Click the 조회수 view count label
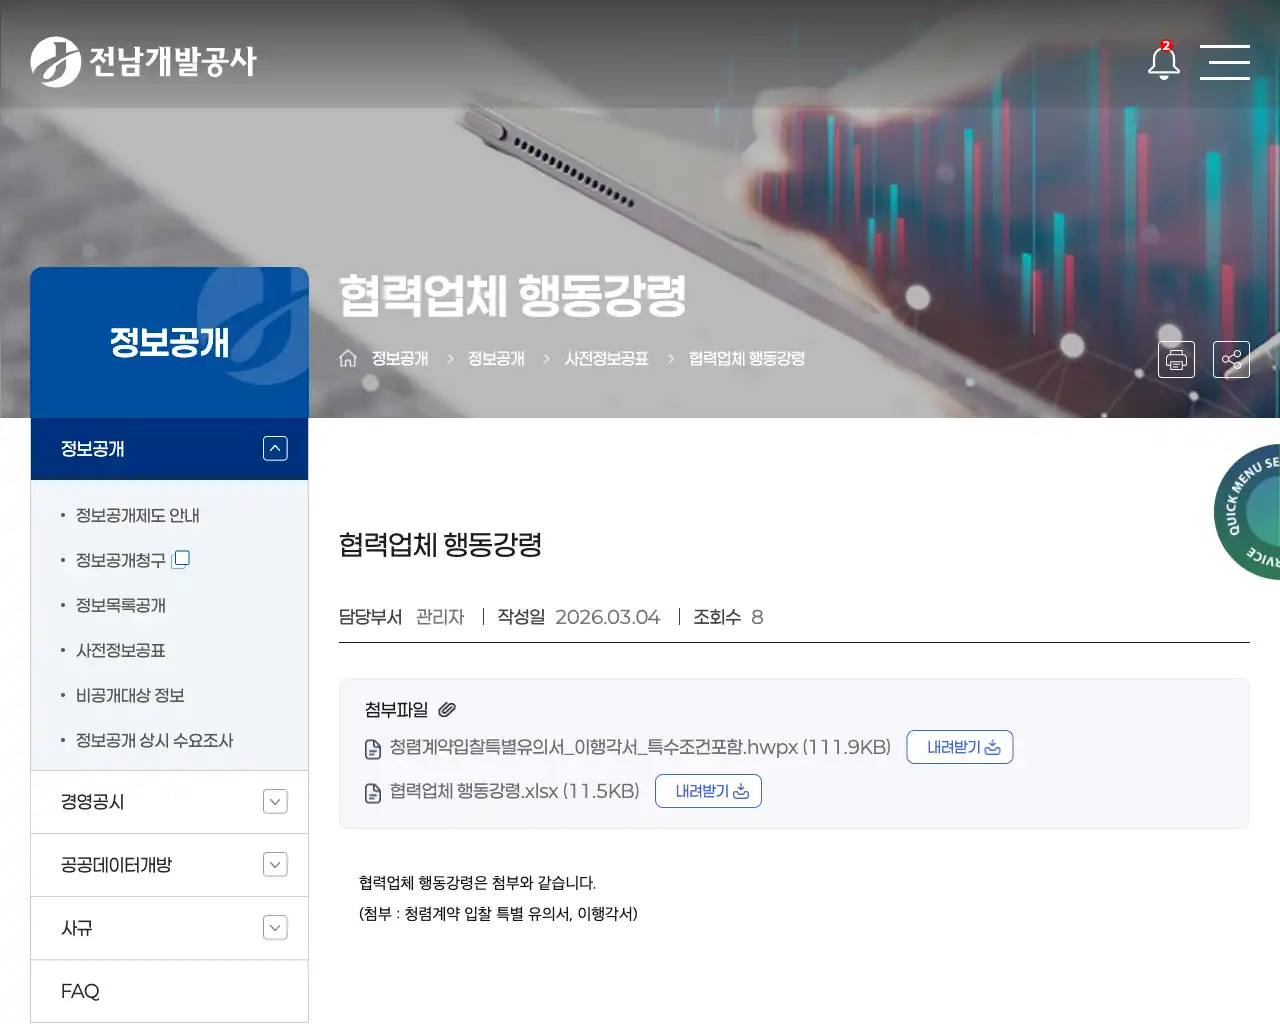Screen dimensions: 1280x1024 click(x=717, y=617)
